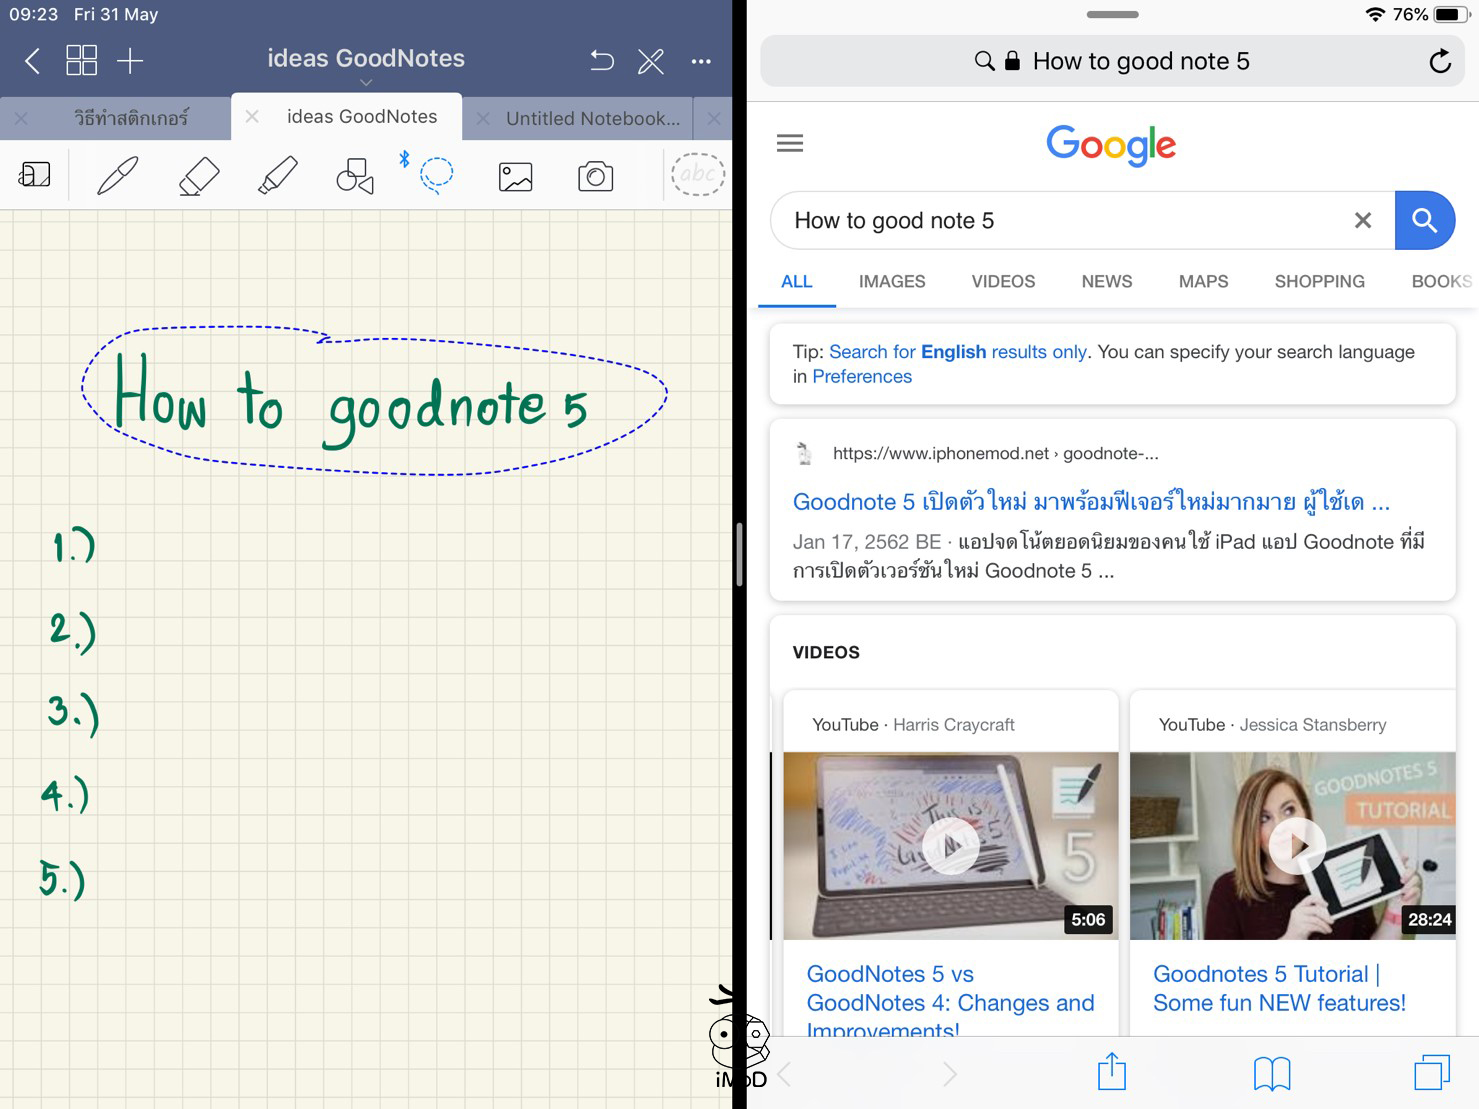Open the page thumbnails grid view
Viewport: 1479px width, 1109px height.
pos(81,61)
